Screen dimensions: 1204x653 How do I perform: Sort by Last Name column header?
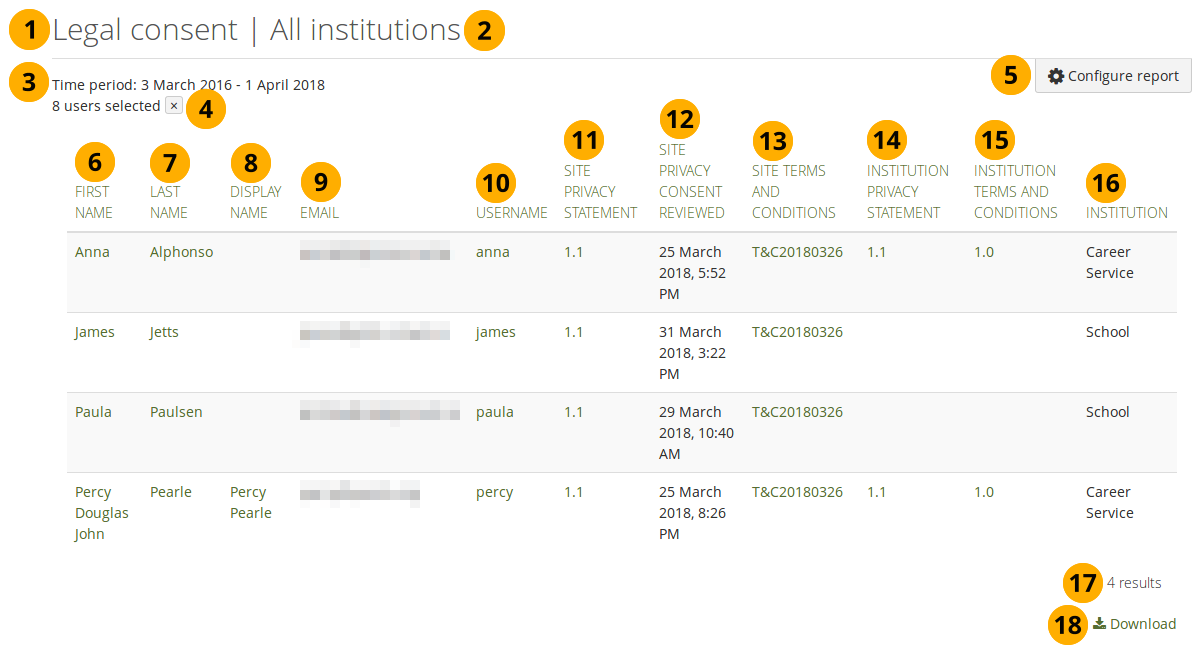[x=168, y=202]
